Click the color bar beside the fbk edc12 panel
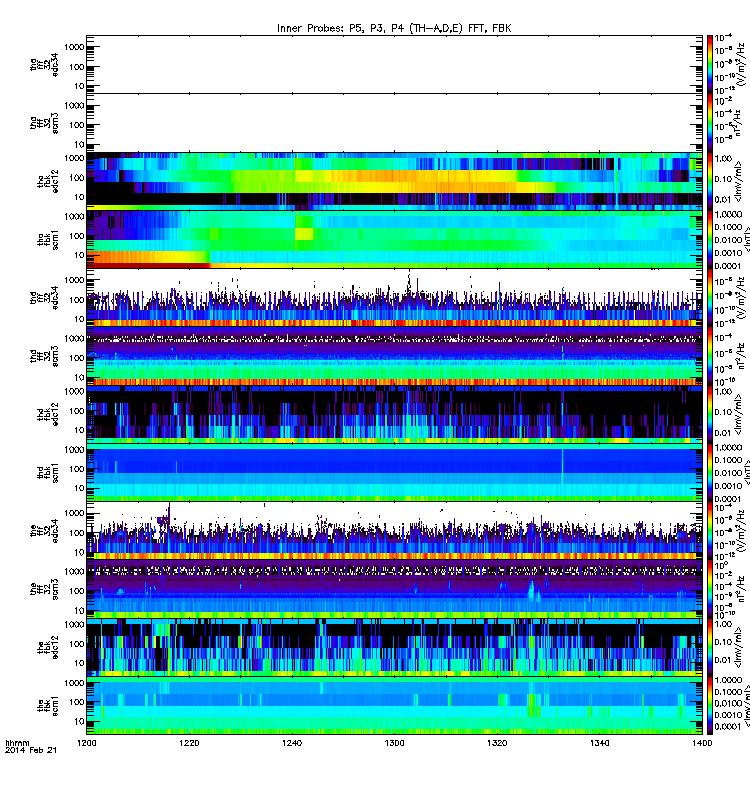750x800 pixels. click(x=710, y=648)
